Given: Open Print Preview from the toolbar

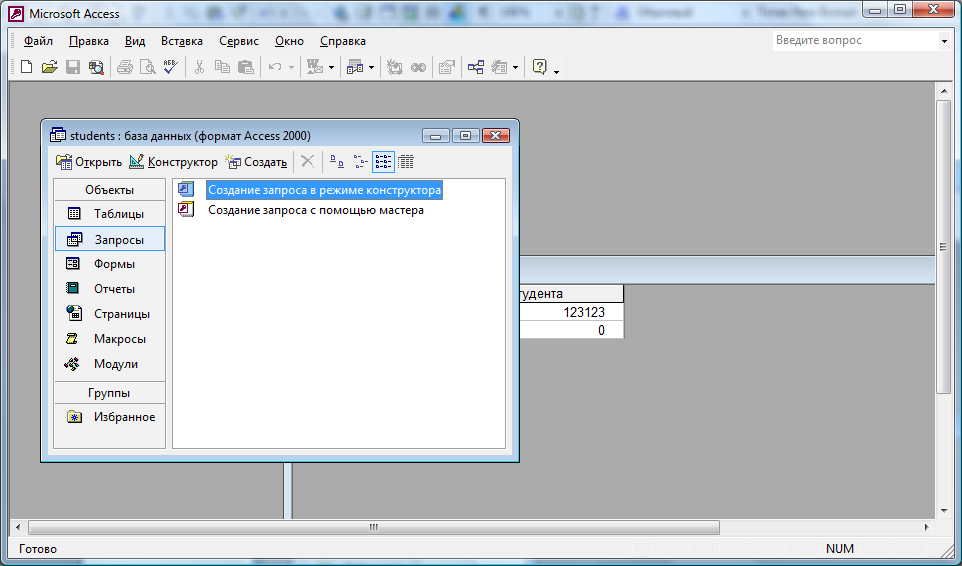Looking at the screenshot, I should coord(147,67).
